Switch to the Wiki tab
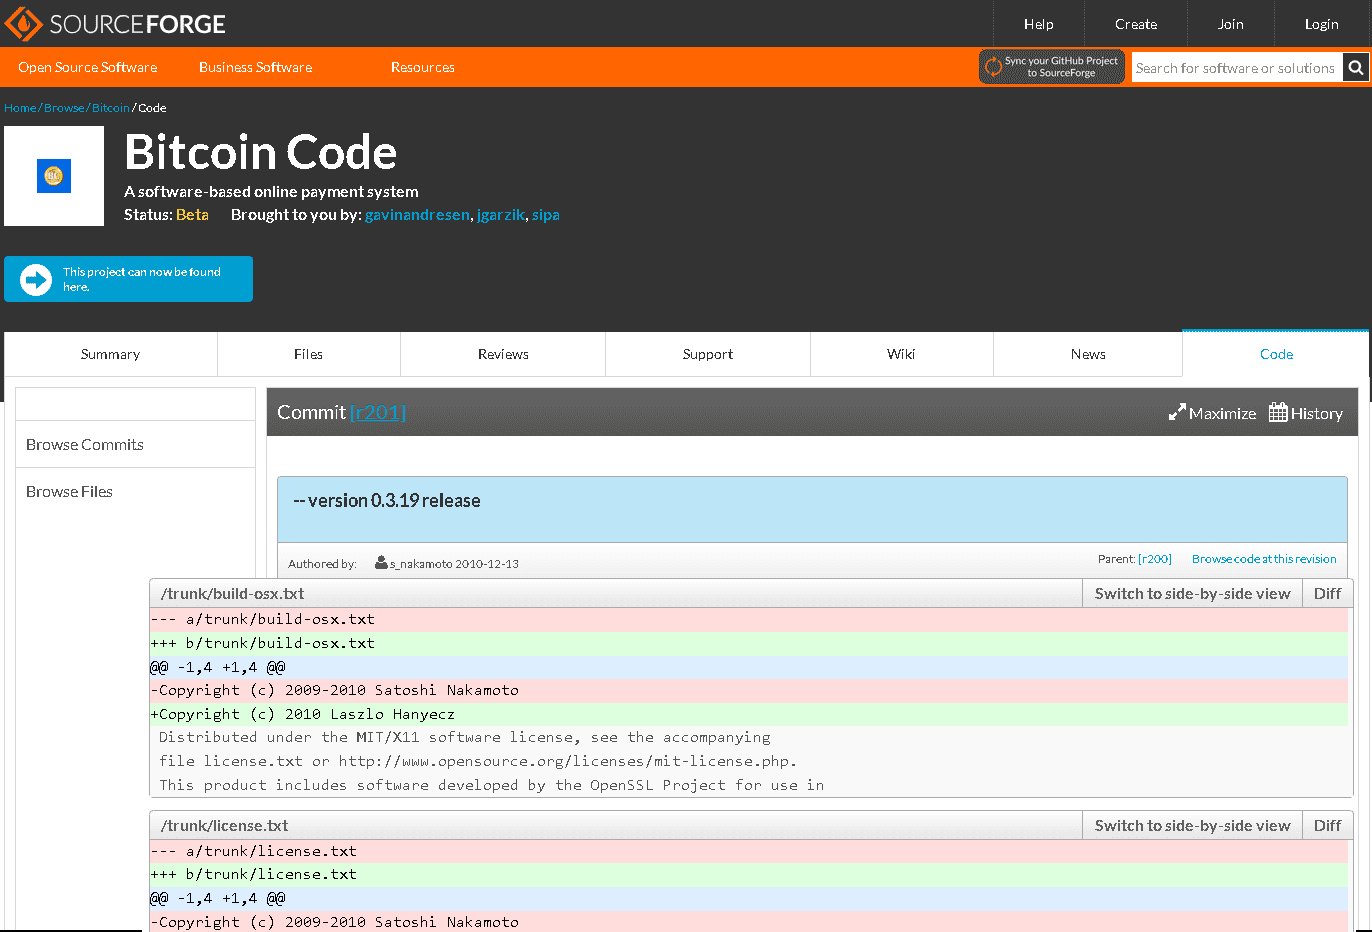The image size is (1372, 932). coord(901,354)
